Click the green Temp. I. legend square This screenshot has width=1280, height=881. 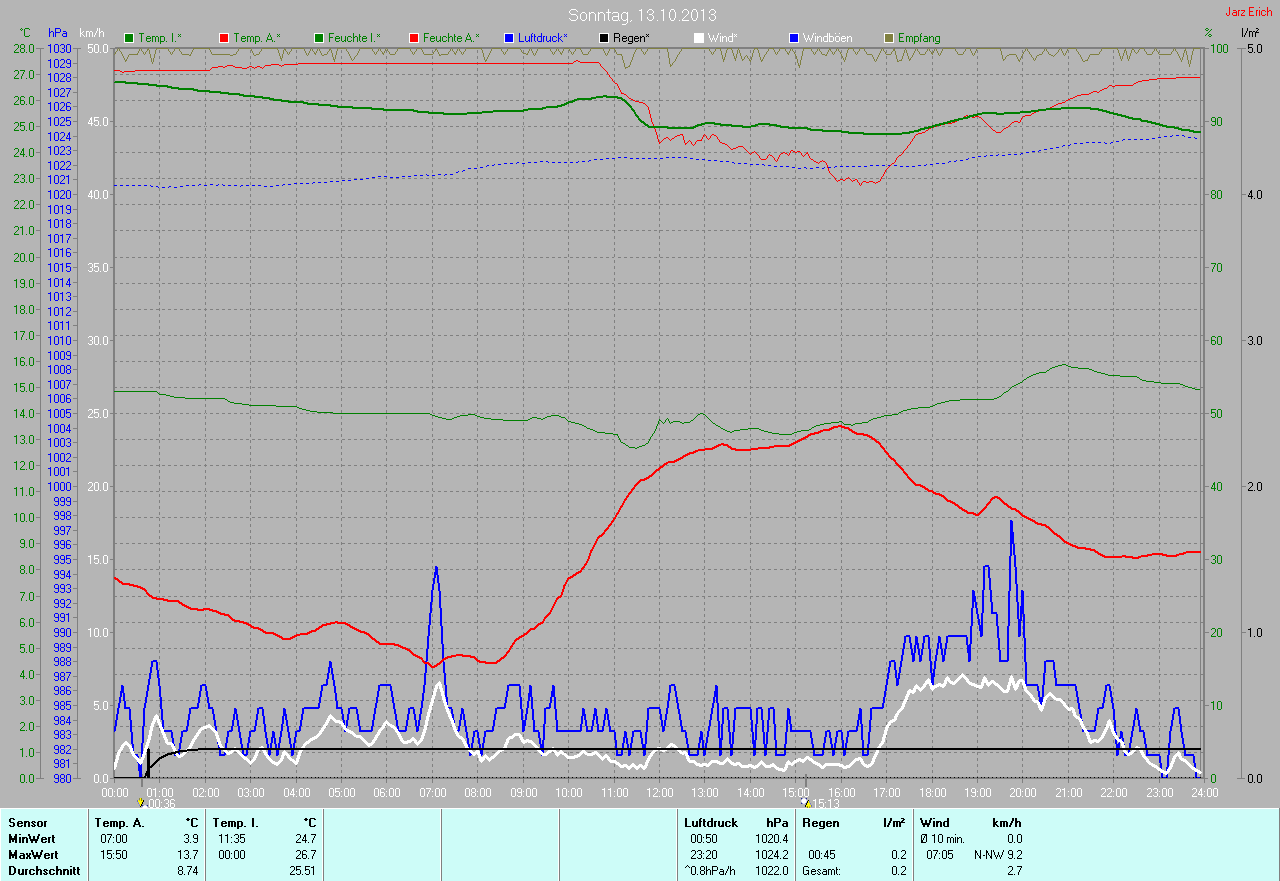coord(129,38)
